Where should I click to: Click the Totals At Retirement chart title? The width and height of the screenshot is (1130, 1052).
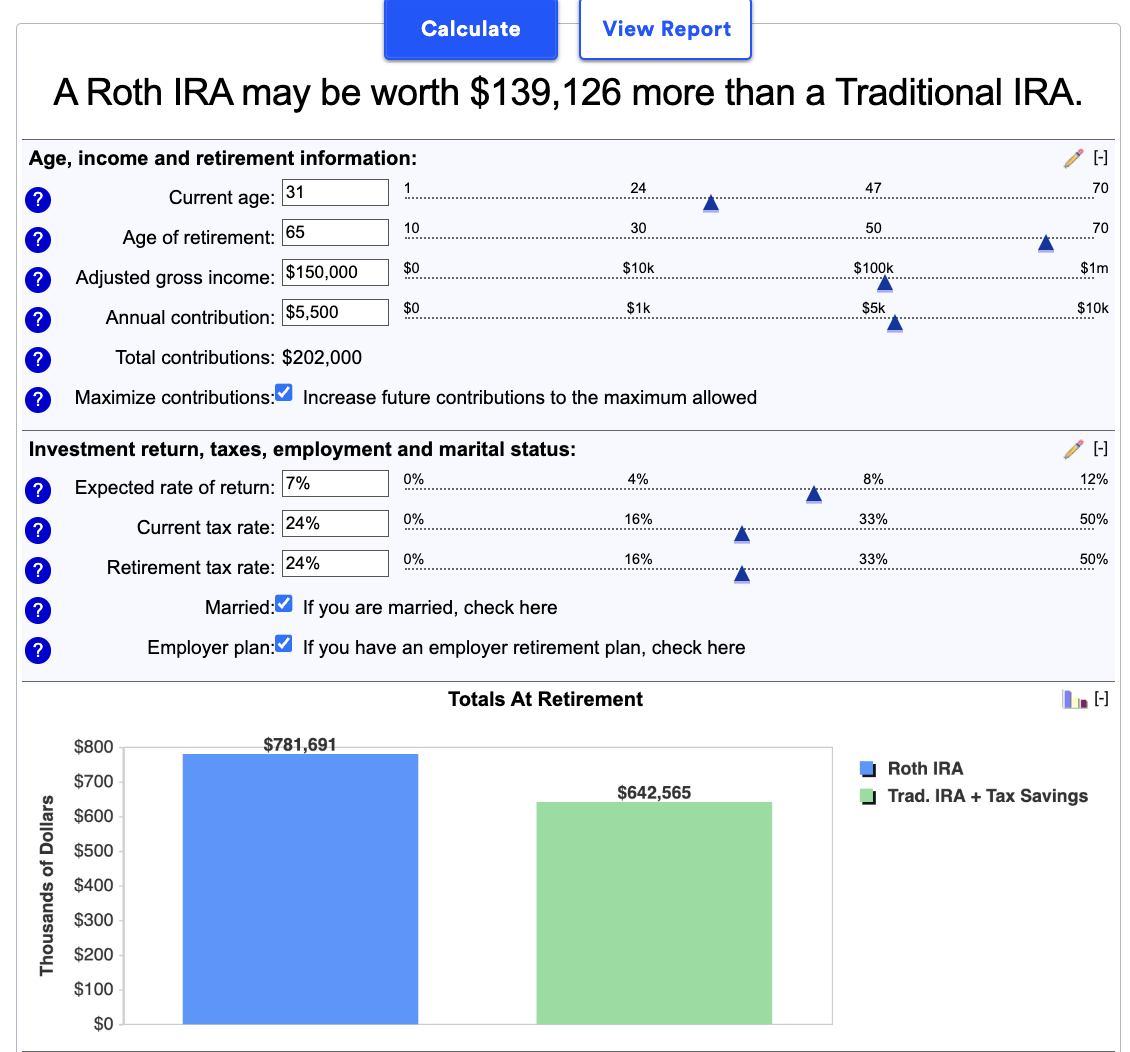546,699
